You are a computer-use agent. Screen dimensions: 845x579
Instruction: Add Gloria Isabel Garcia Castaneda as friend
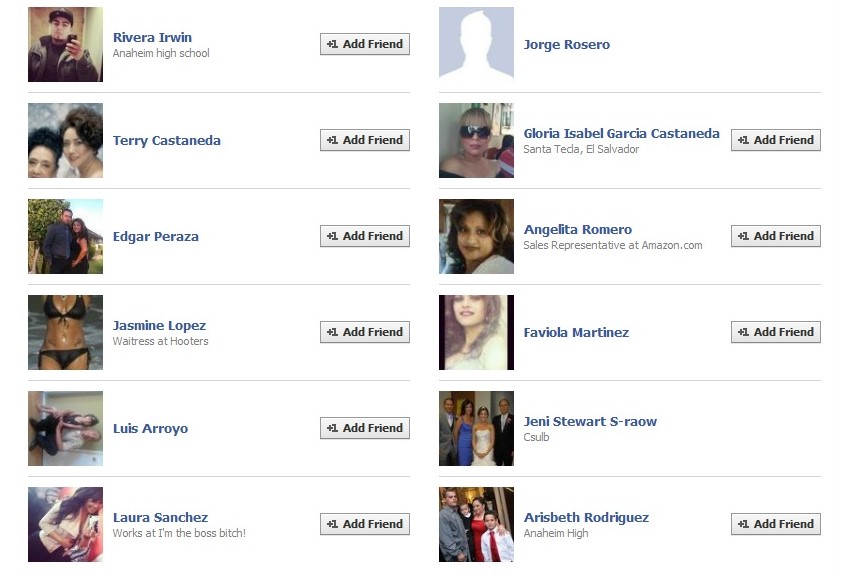776,140
